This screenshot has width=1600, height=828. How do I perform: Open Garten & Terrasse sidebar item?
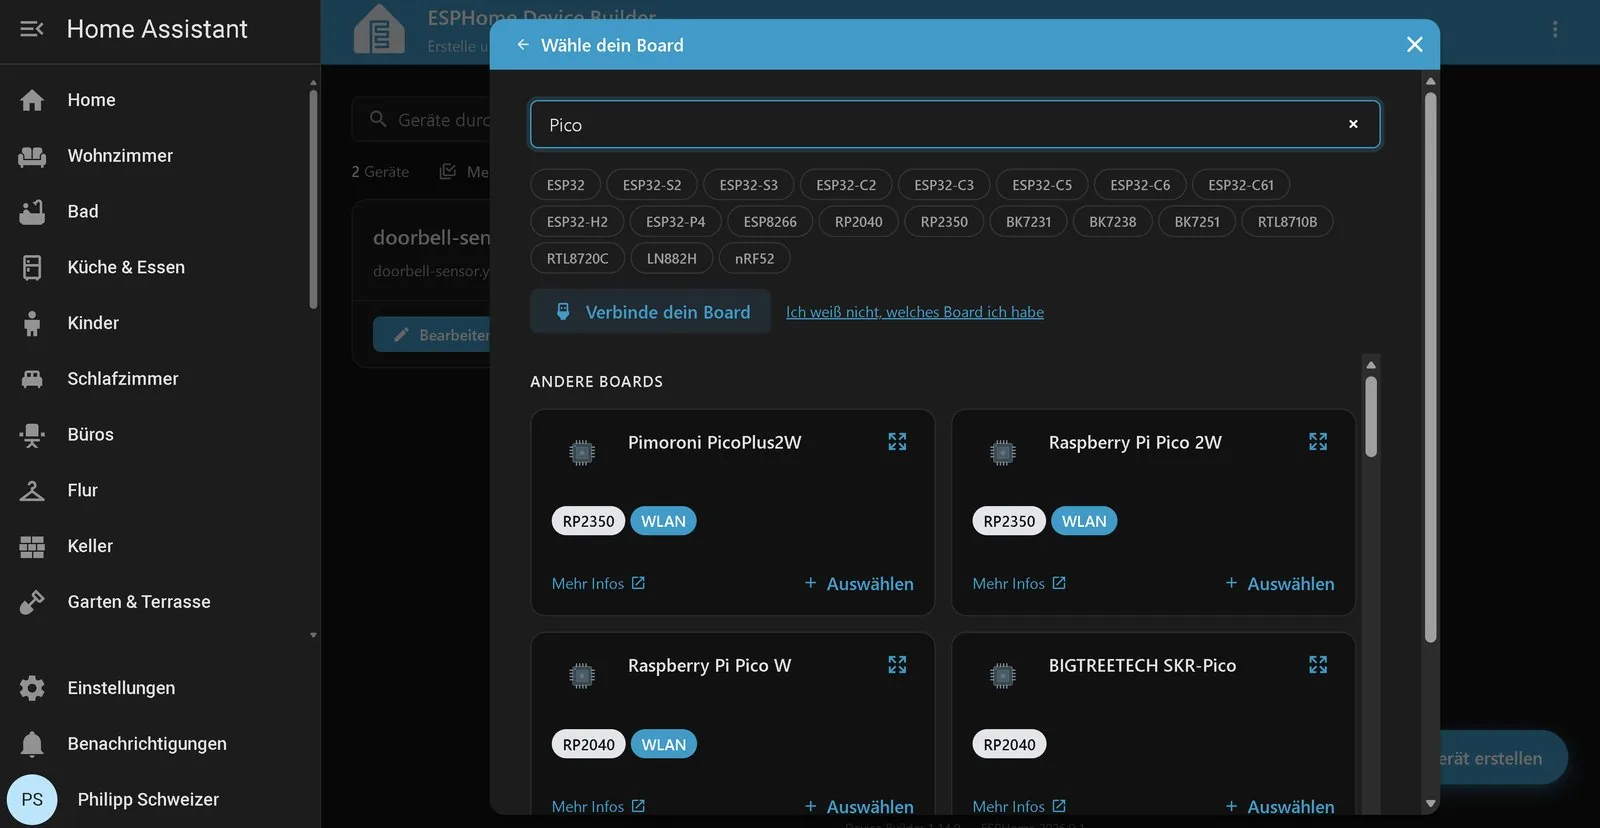pos(160,602)
